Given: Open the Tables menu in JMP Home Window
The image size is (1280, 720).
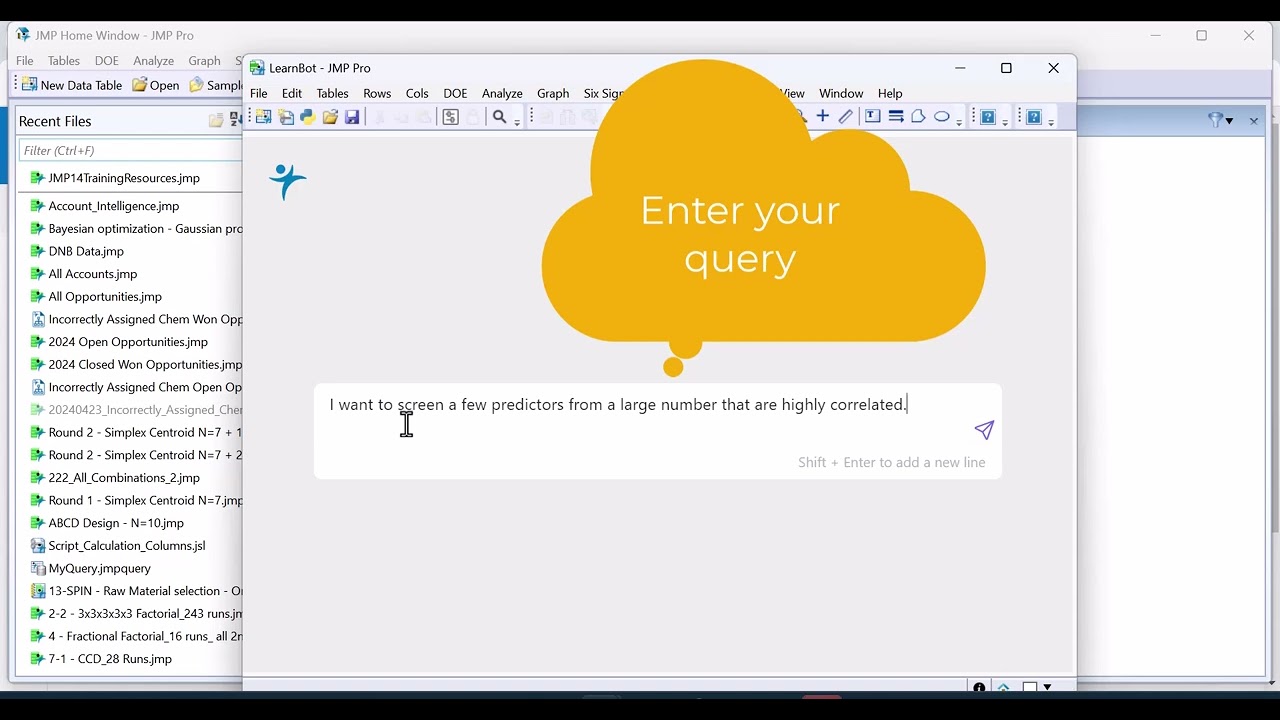Looking at the screenshot, I should 64,61.
